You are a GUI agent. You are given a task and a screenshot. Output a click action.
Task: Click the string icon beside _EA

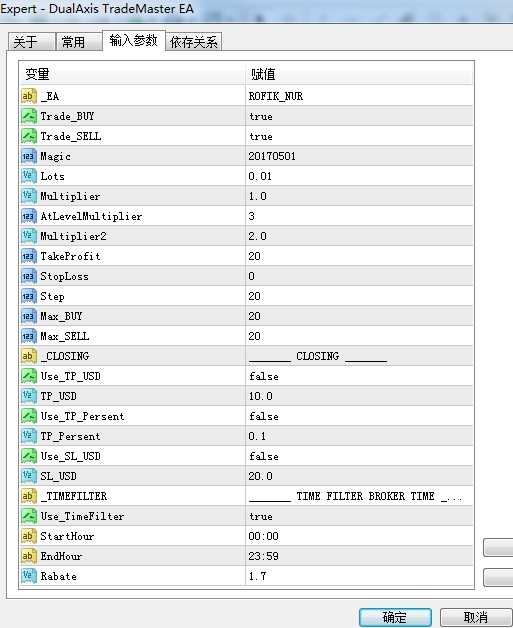(x=28, y=96)
